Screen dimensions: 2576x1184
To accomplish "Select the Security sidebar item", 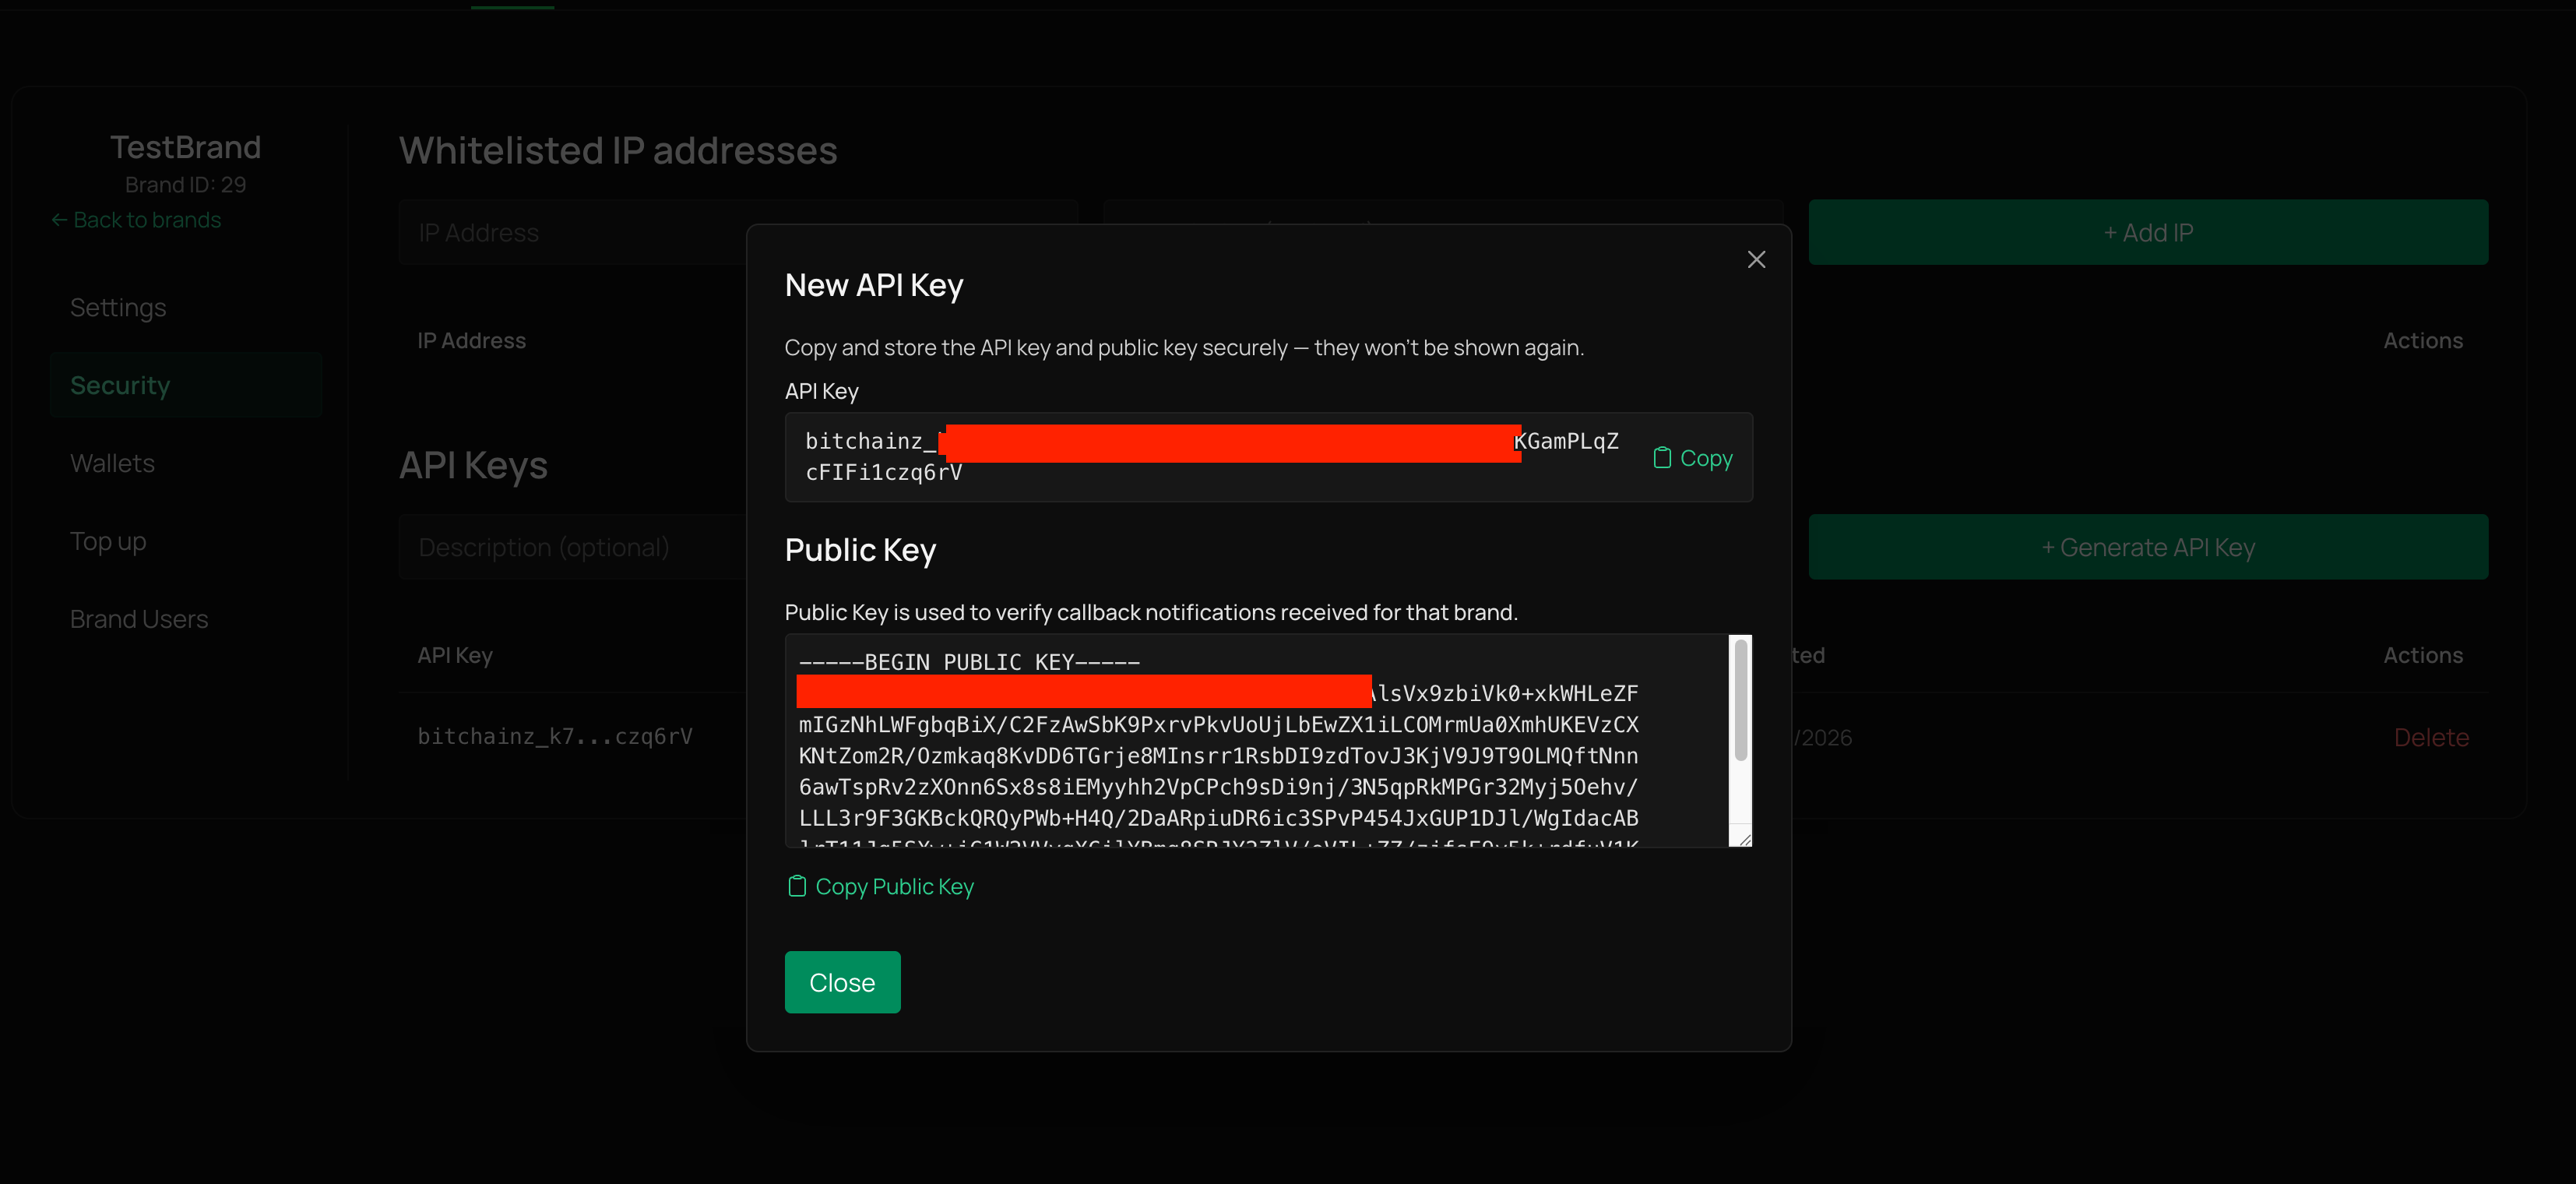I will [x=120, y=386].
